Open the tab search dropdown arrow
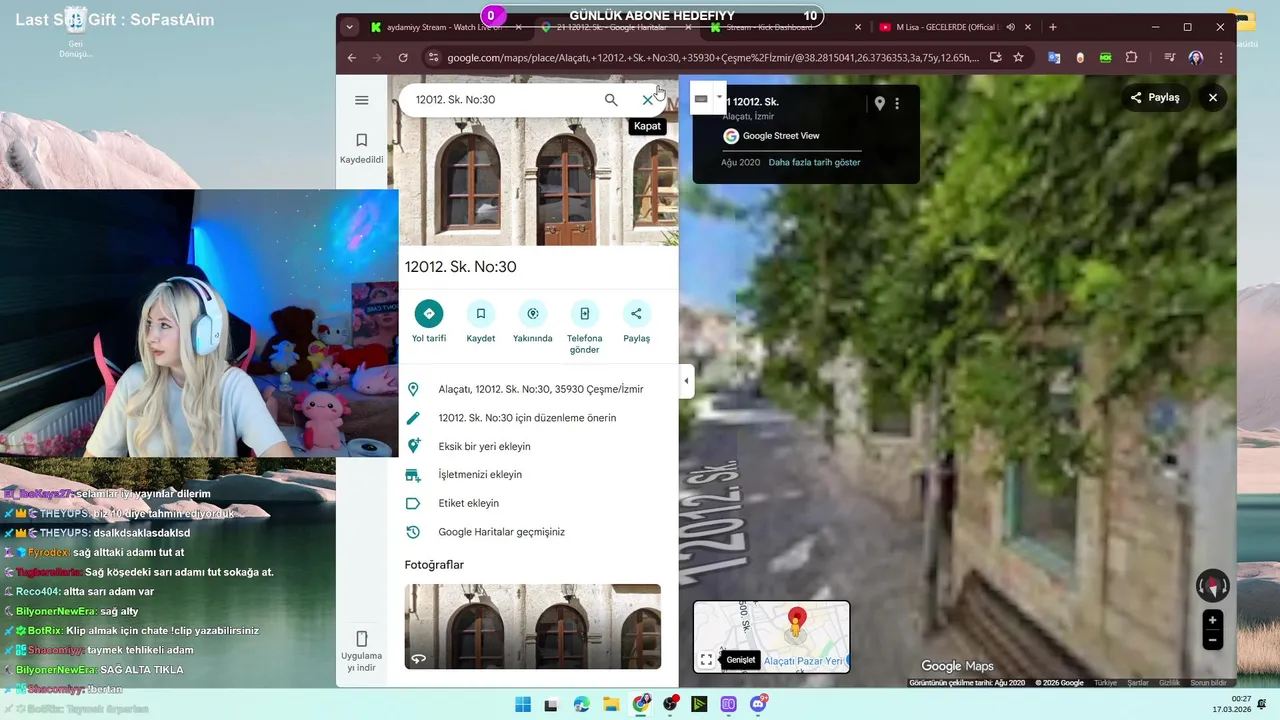This screenshot has height=720, width=1280. coord(349,27)
